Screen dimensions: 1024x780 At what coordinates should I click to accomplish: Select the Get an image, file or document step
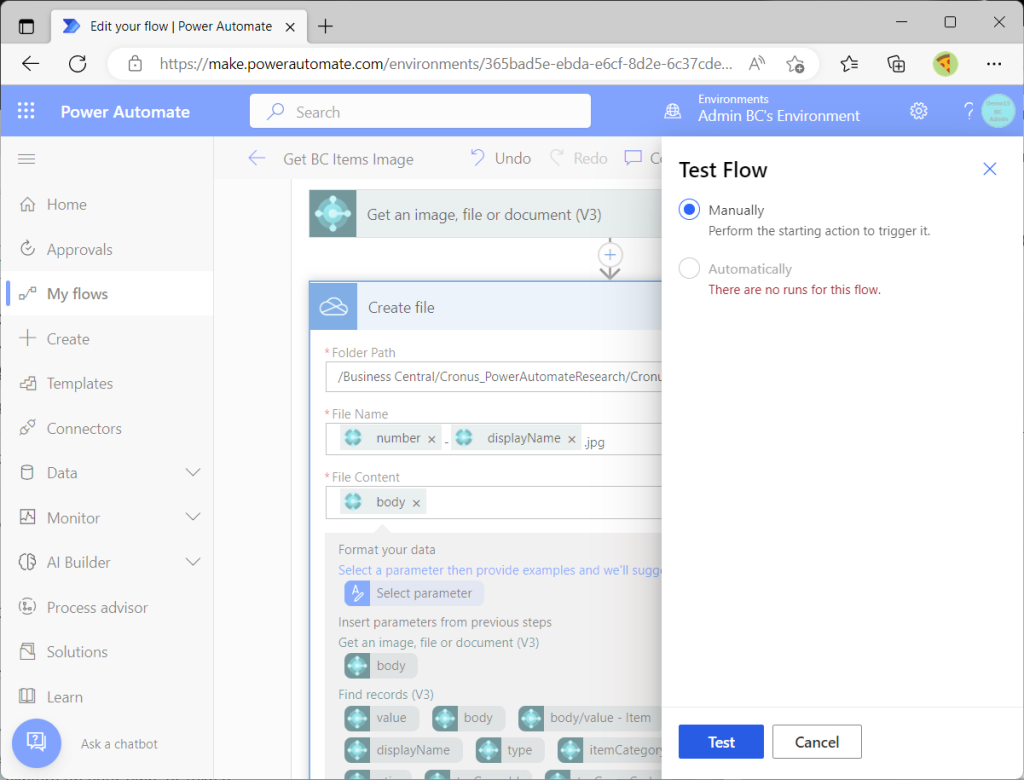point(485,214)
